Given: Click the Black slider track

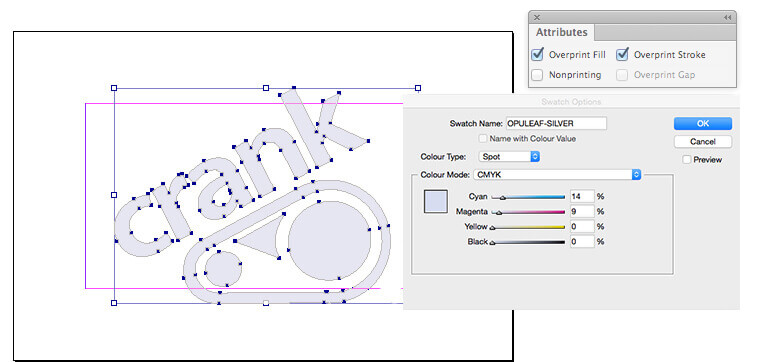Looking at the screenshot, I should coord(528,242).
